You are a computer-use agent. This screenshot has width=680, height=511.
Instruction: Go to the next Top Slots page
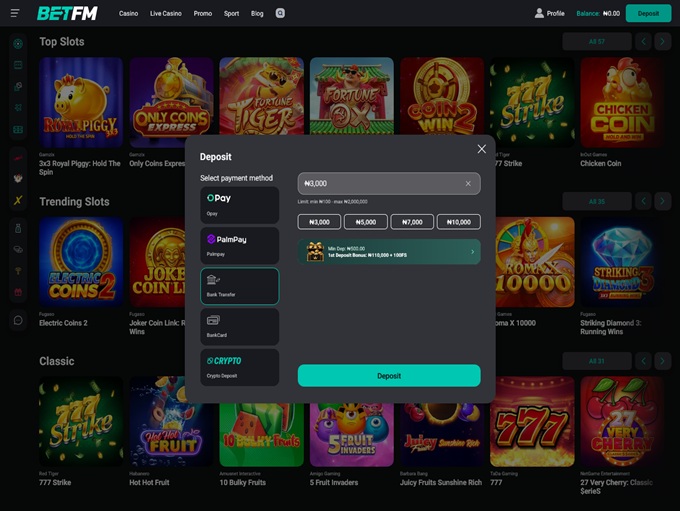(x=662, y=42)
